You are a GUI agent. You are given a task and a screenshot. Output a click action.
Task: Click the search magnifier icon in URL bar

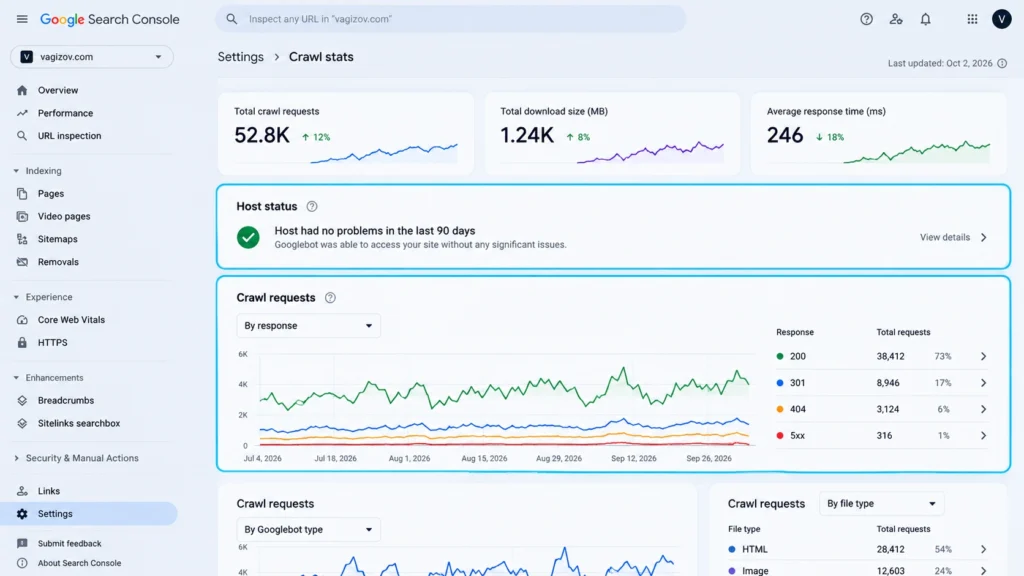coord(232,19)
